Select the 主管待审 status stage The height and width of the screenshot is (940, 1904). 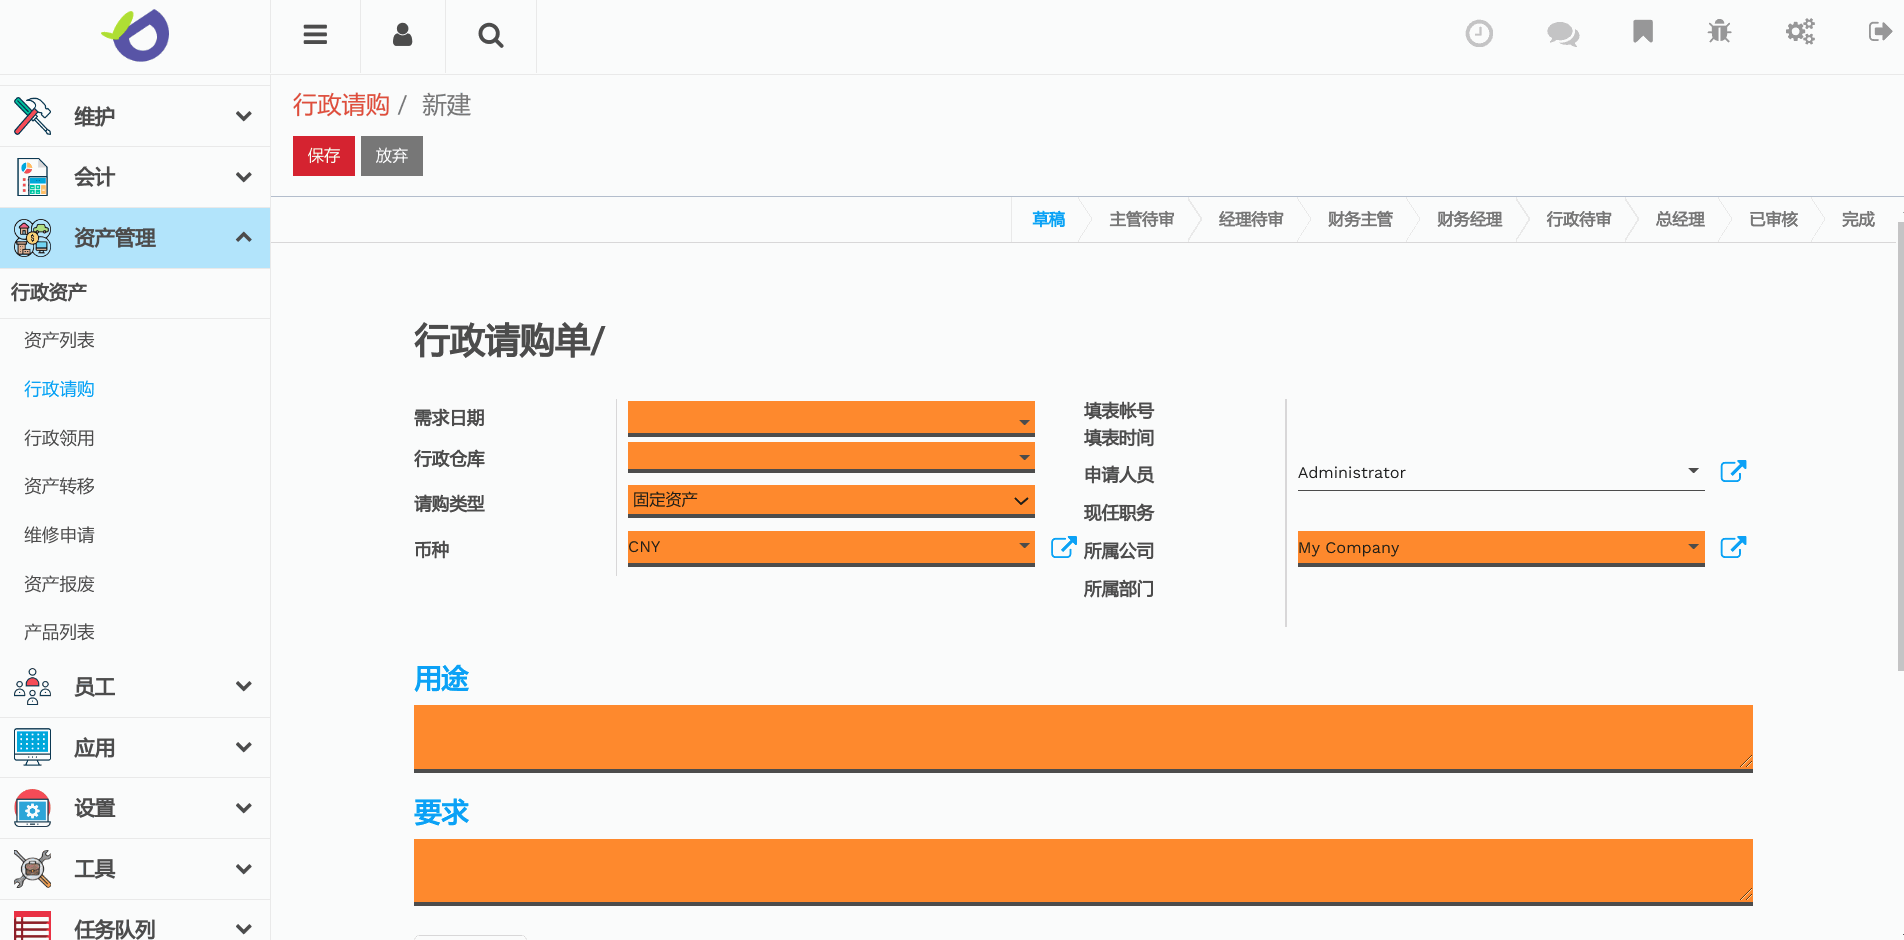coord(1141,219)
